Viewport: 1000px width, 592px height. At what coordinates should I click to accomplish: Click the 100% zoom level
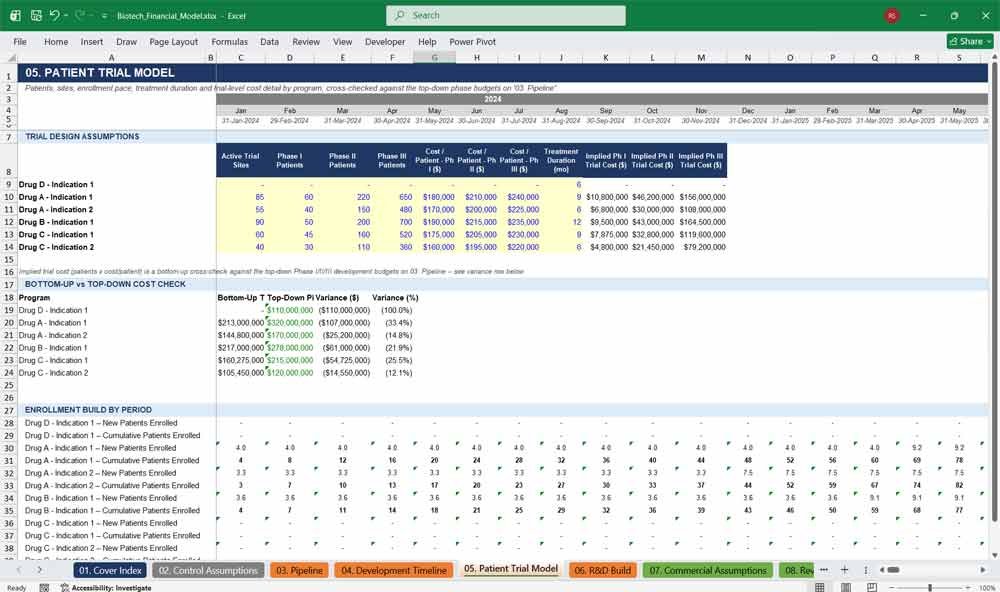click(x=987, y=588)
